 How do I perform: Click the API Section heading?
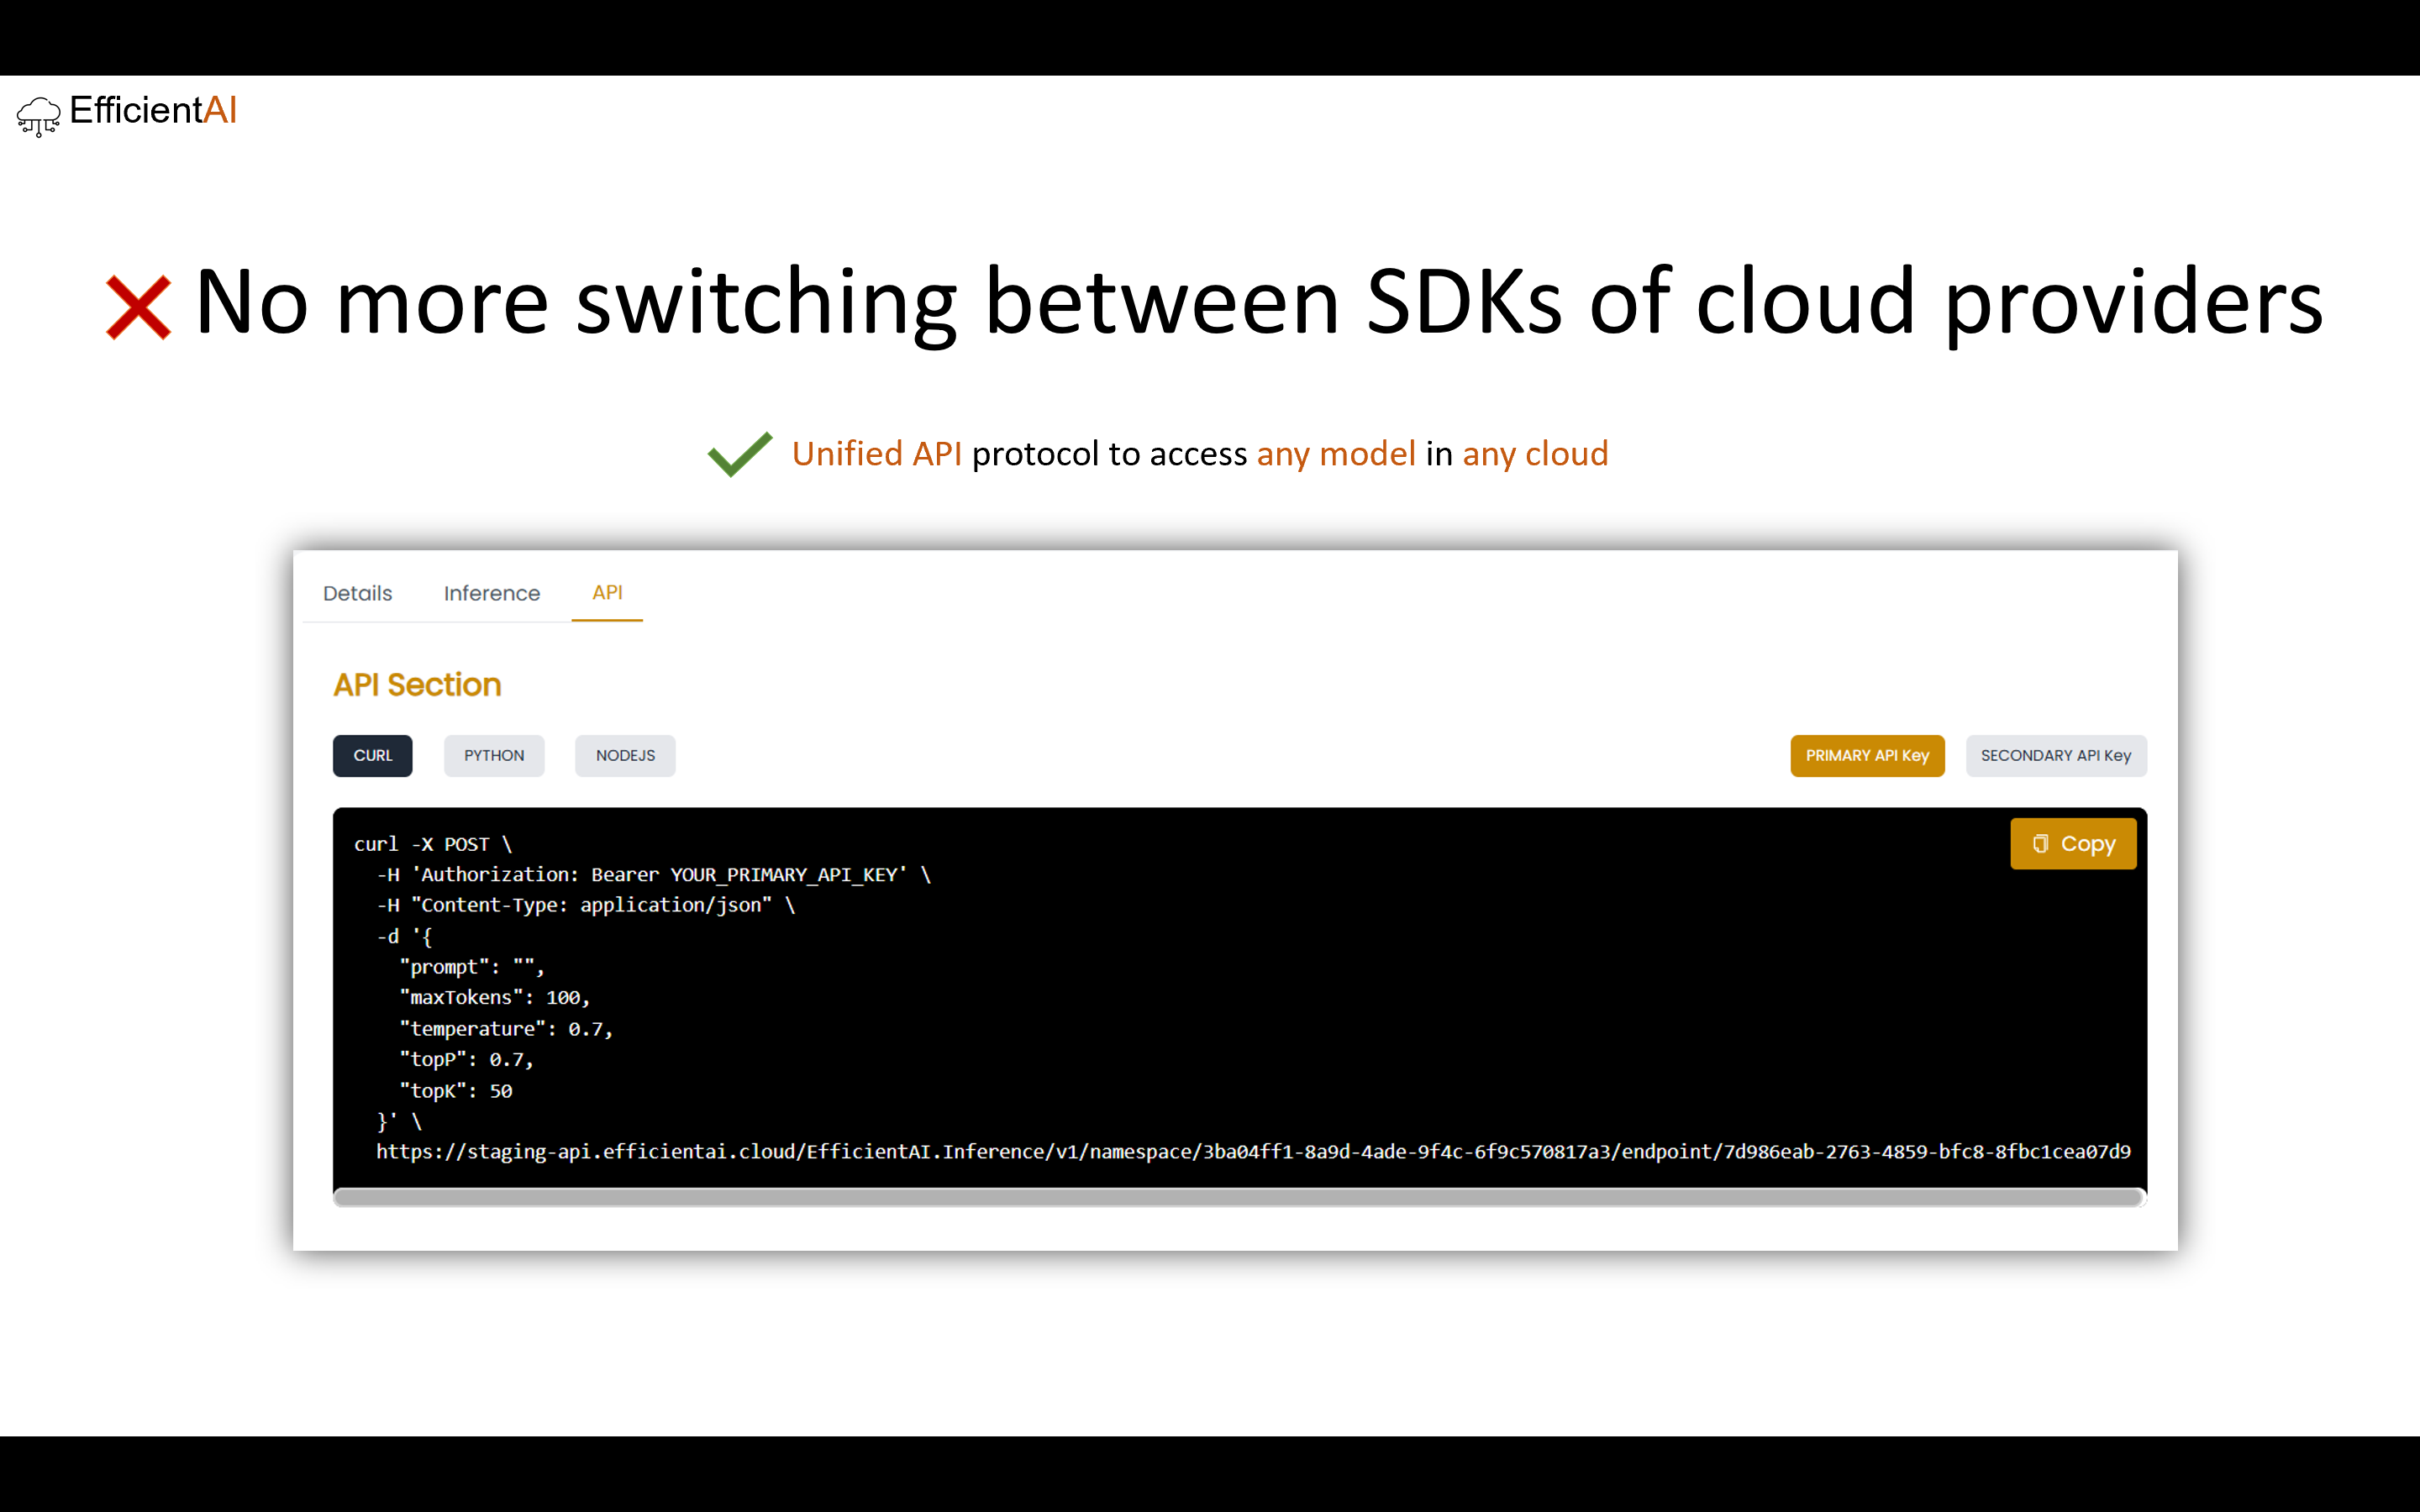point(417,685)
